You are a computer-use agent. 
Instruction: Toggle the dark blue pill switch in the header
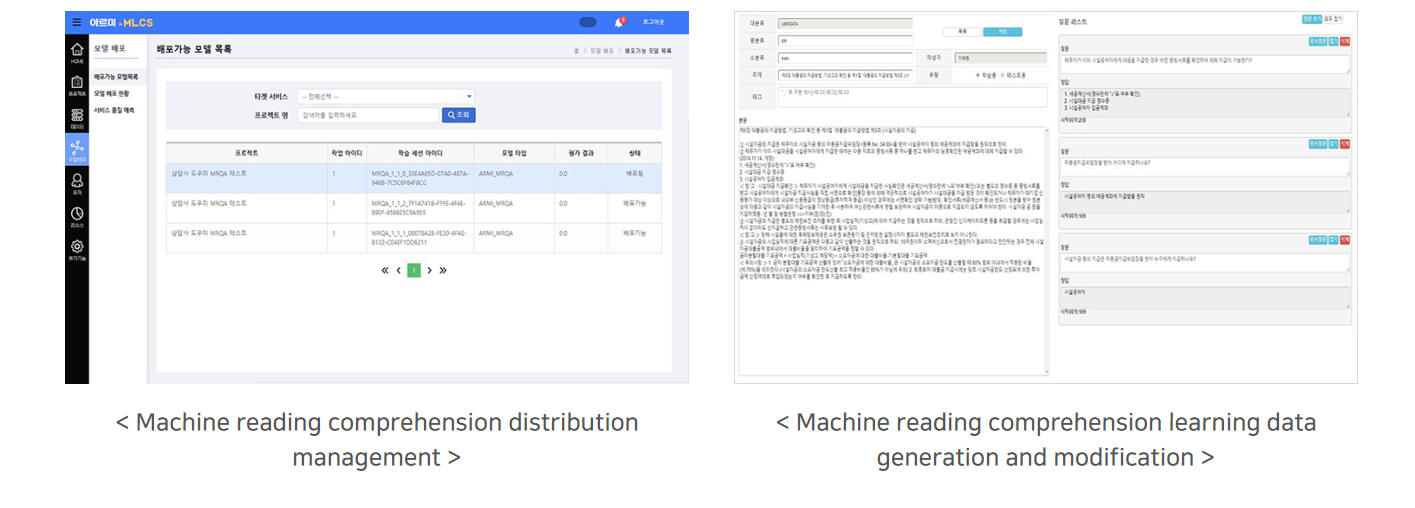(588, 22)
